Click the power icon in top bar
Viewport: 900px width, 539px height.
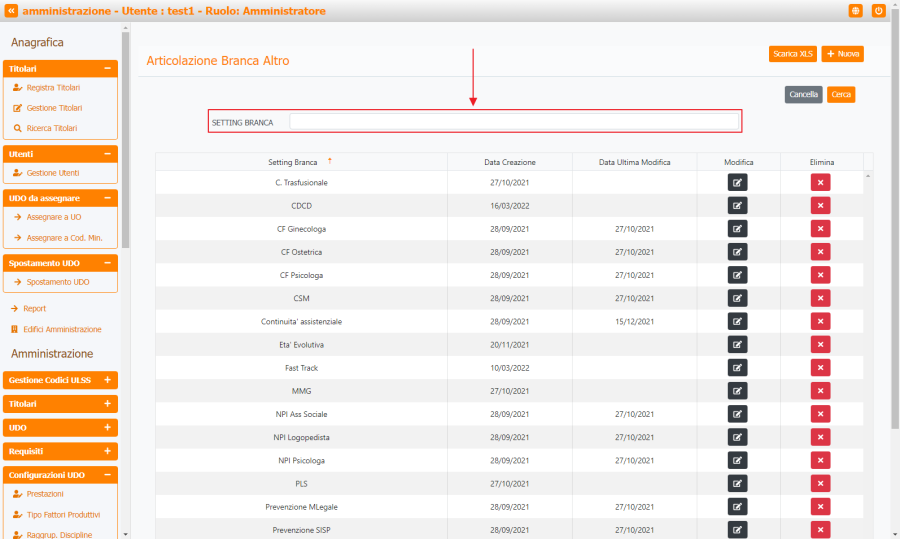(879, 11)
